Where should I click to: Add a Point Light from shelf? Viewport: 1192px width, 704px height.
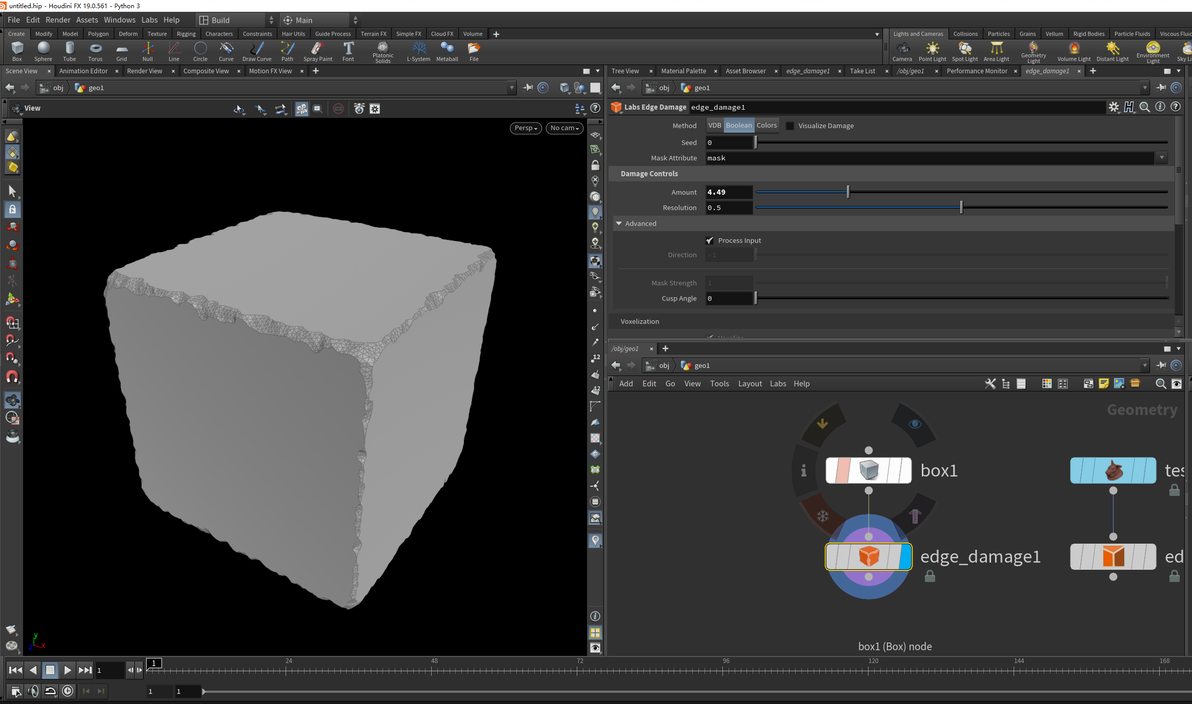point(932,50)
